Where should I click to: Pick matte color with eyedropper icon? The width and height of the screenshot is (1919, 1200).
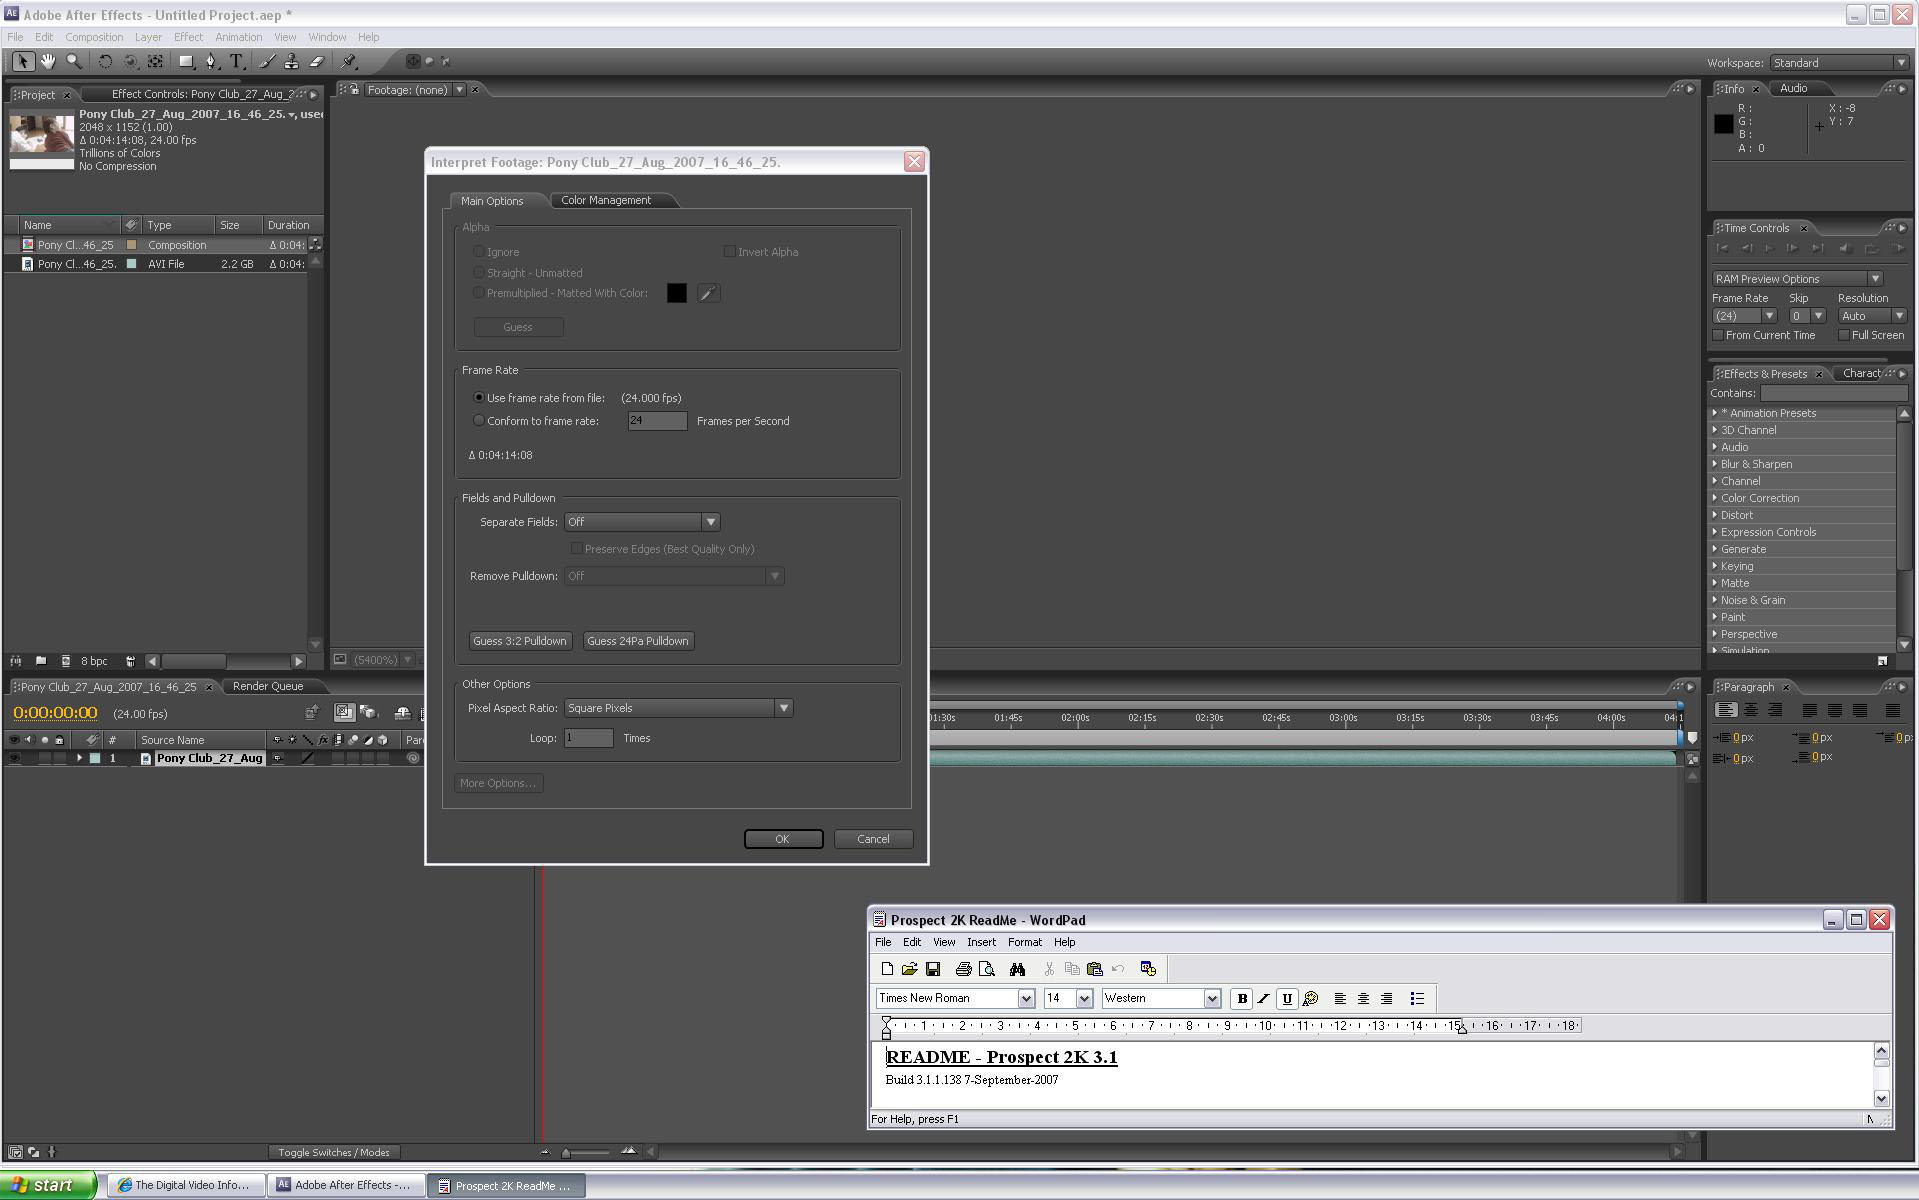coord(708,293)
